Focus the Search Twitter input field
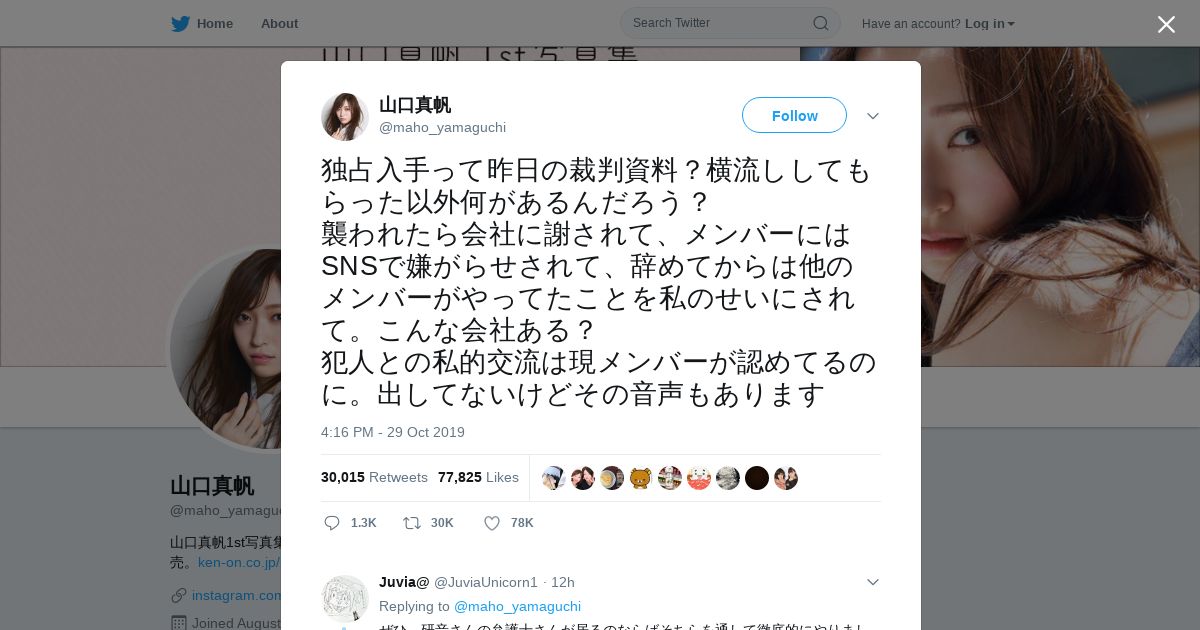The image size is (1200, 630). tap(730, 23)
